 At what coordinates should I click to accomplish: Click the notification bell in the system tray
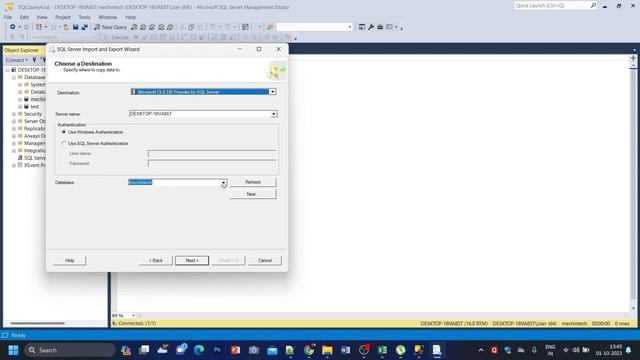click(629, 350)
